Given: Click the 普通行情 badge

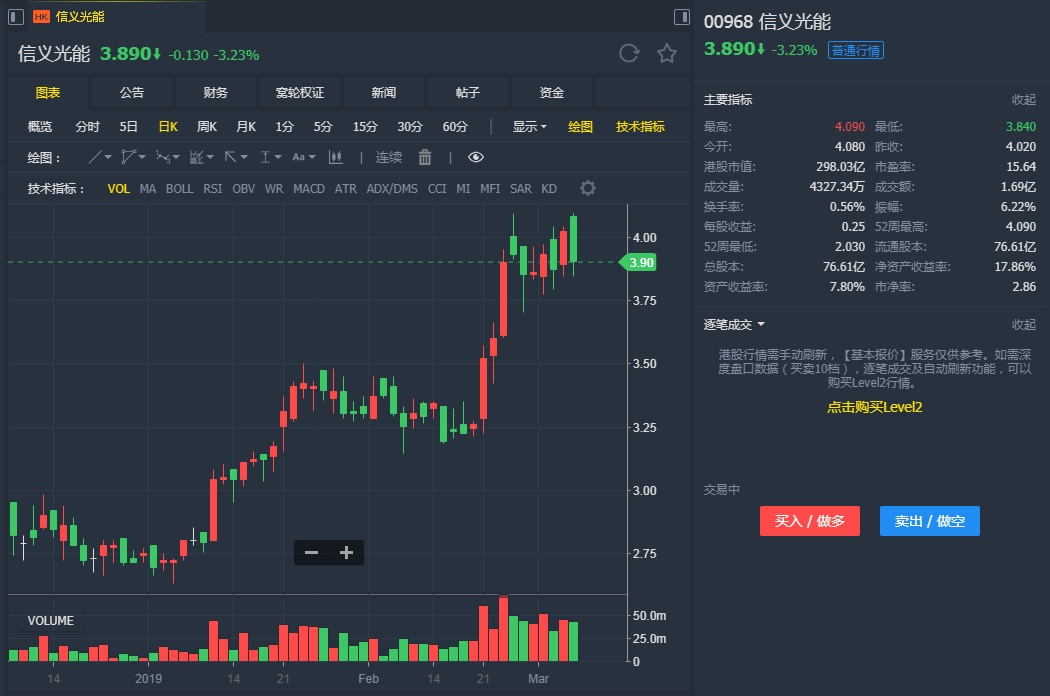Looking at the screenshot, I should [856, 50].
